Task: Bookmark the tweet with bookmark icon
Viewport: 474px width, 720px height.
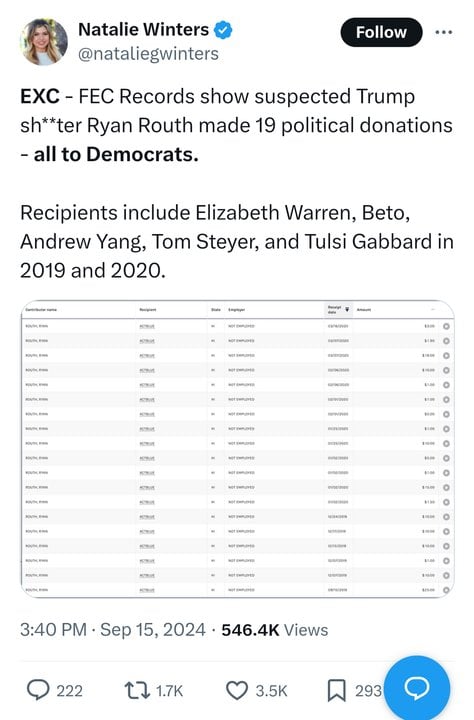Action: (x=336, y=691)
